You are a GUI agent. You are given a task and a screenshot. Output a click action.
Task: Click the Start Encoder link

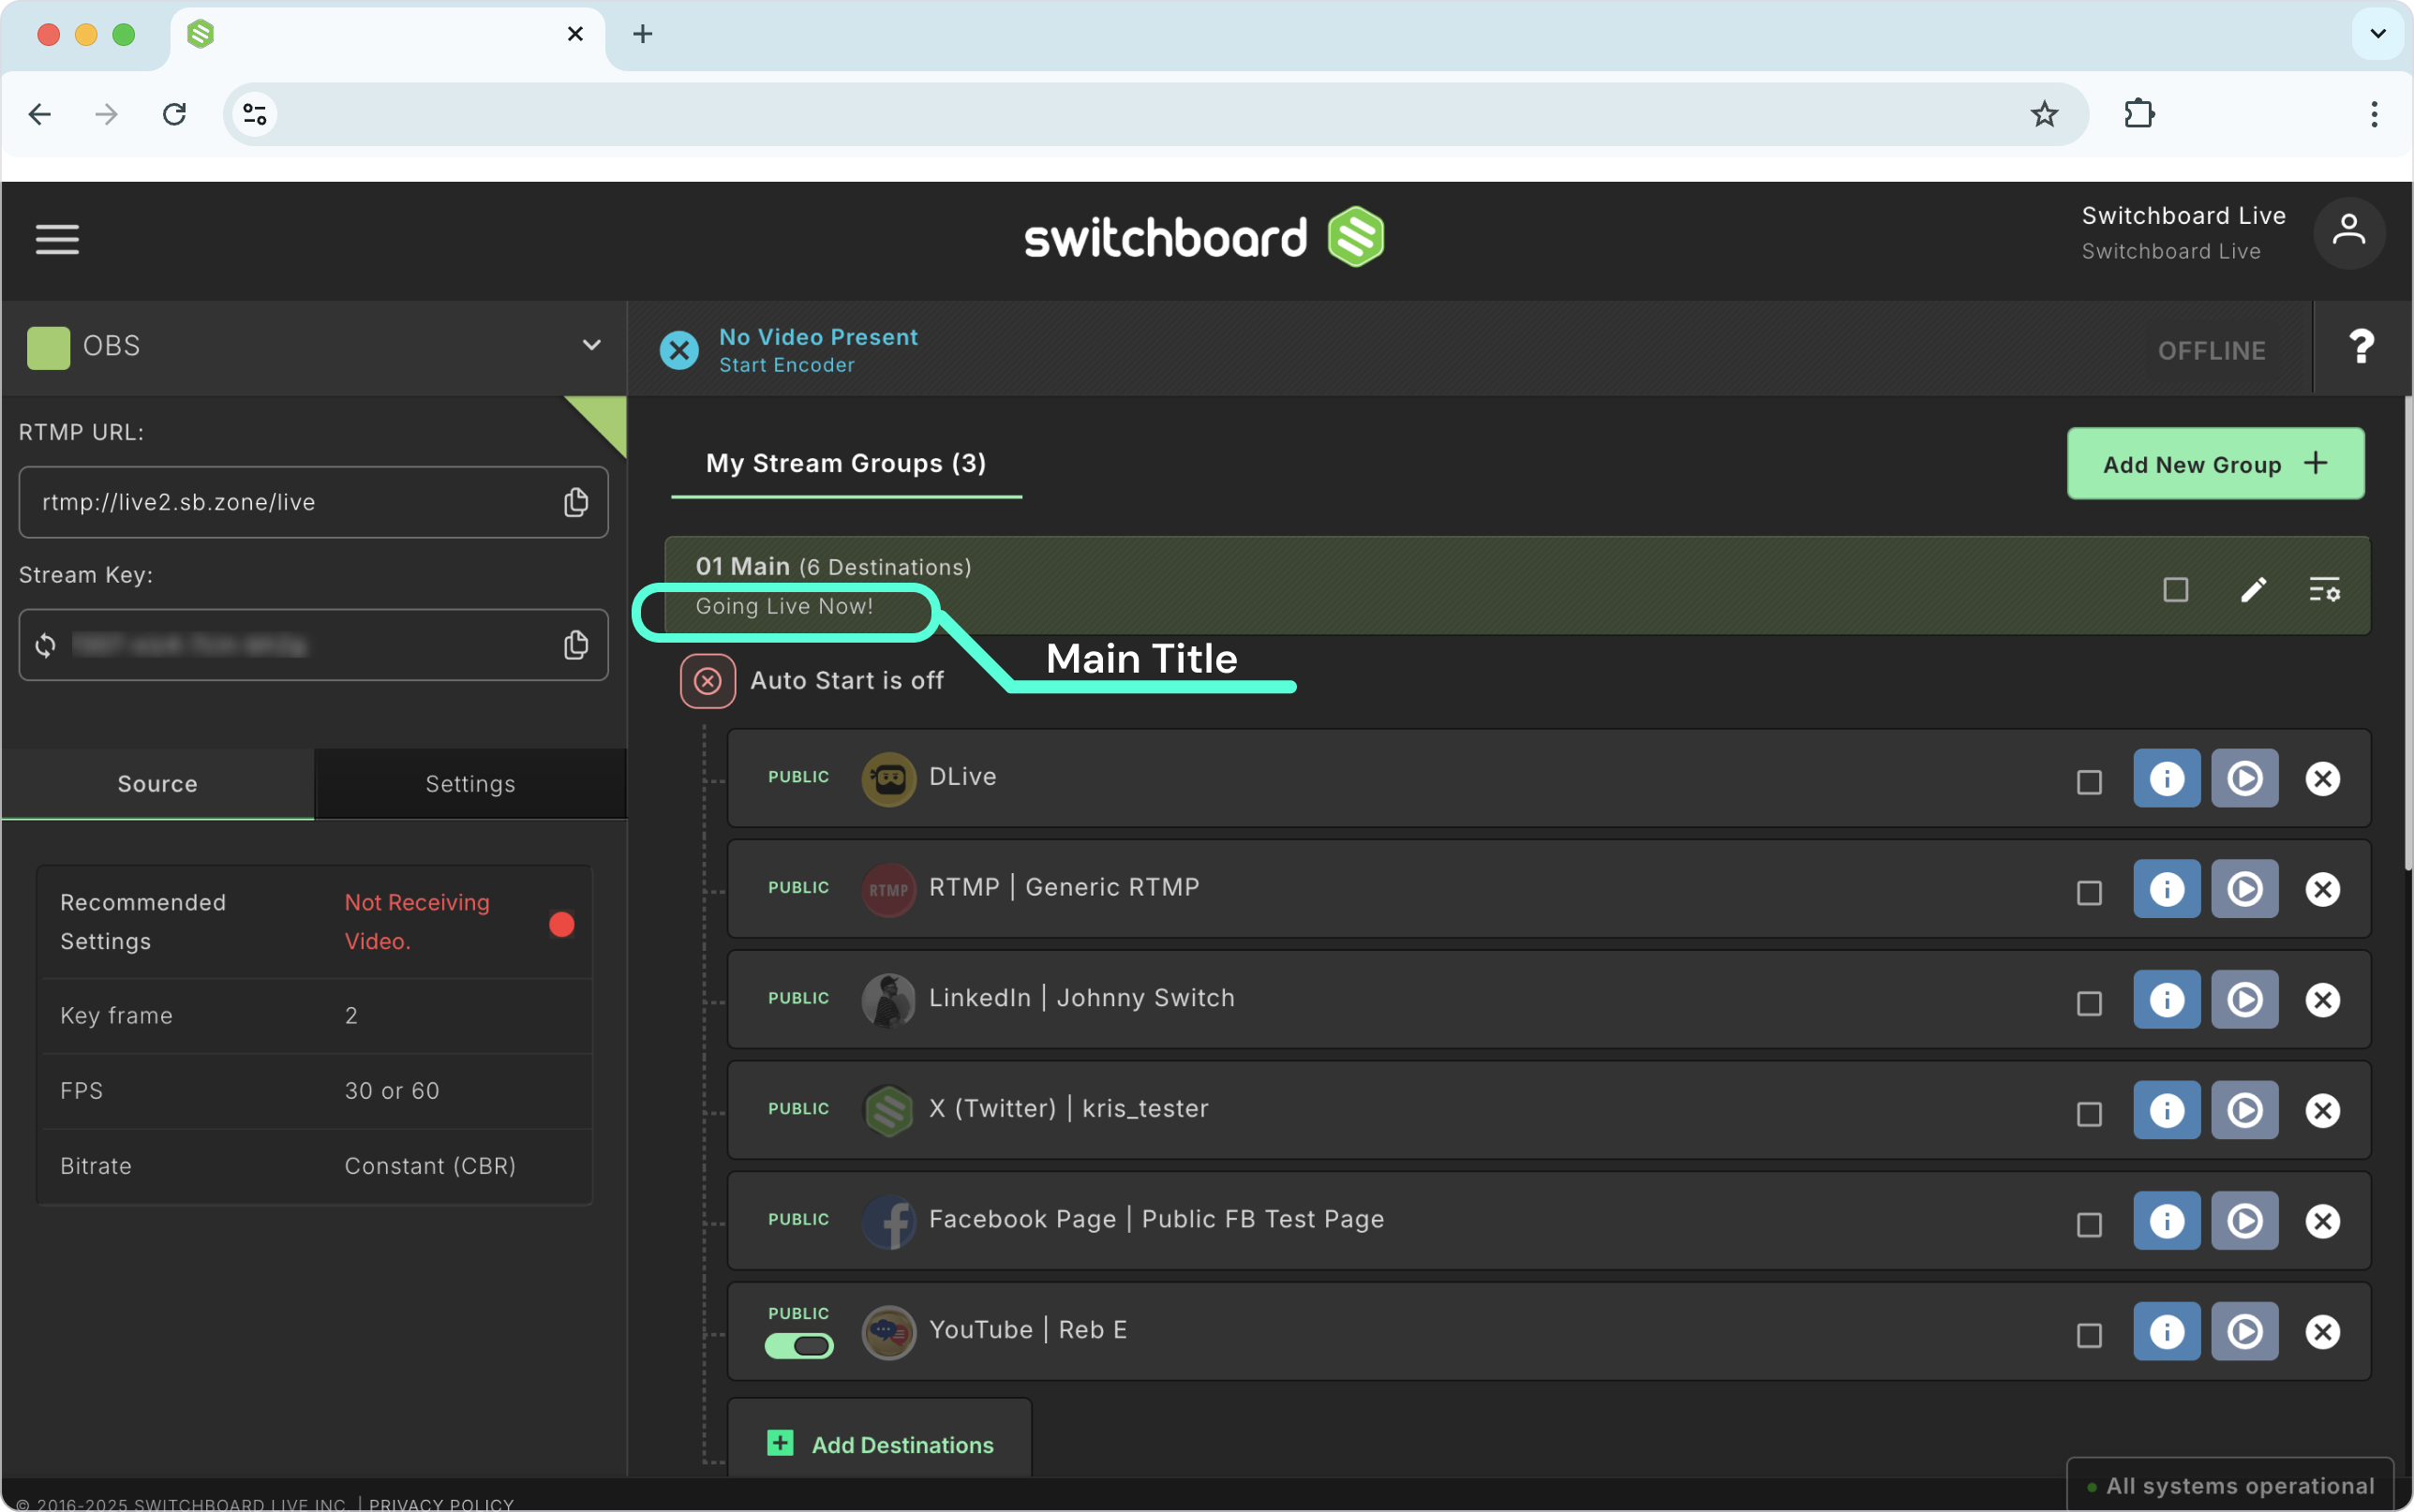[x=786, y=365]
